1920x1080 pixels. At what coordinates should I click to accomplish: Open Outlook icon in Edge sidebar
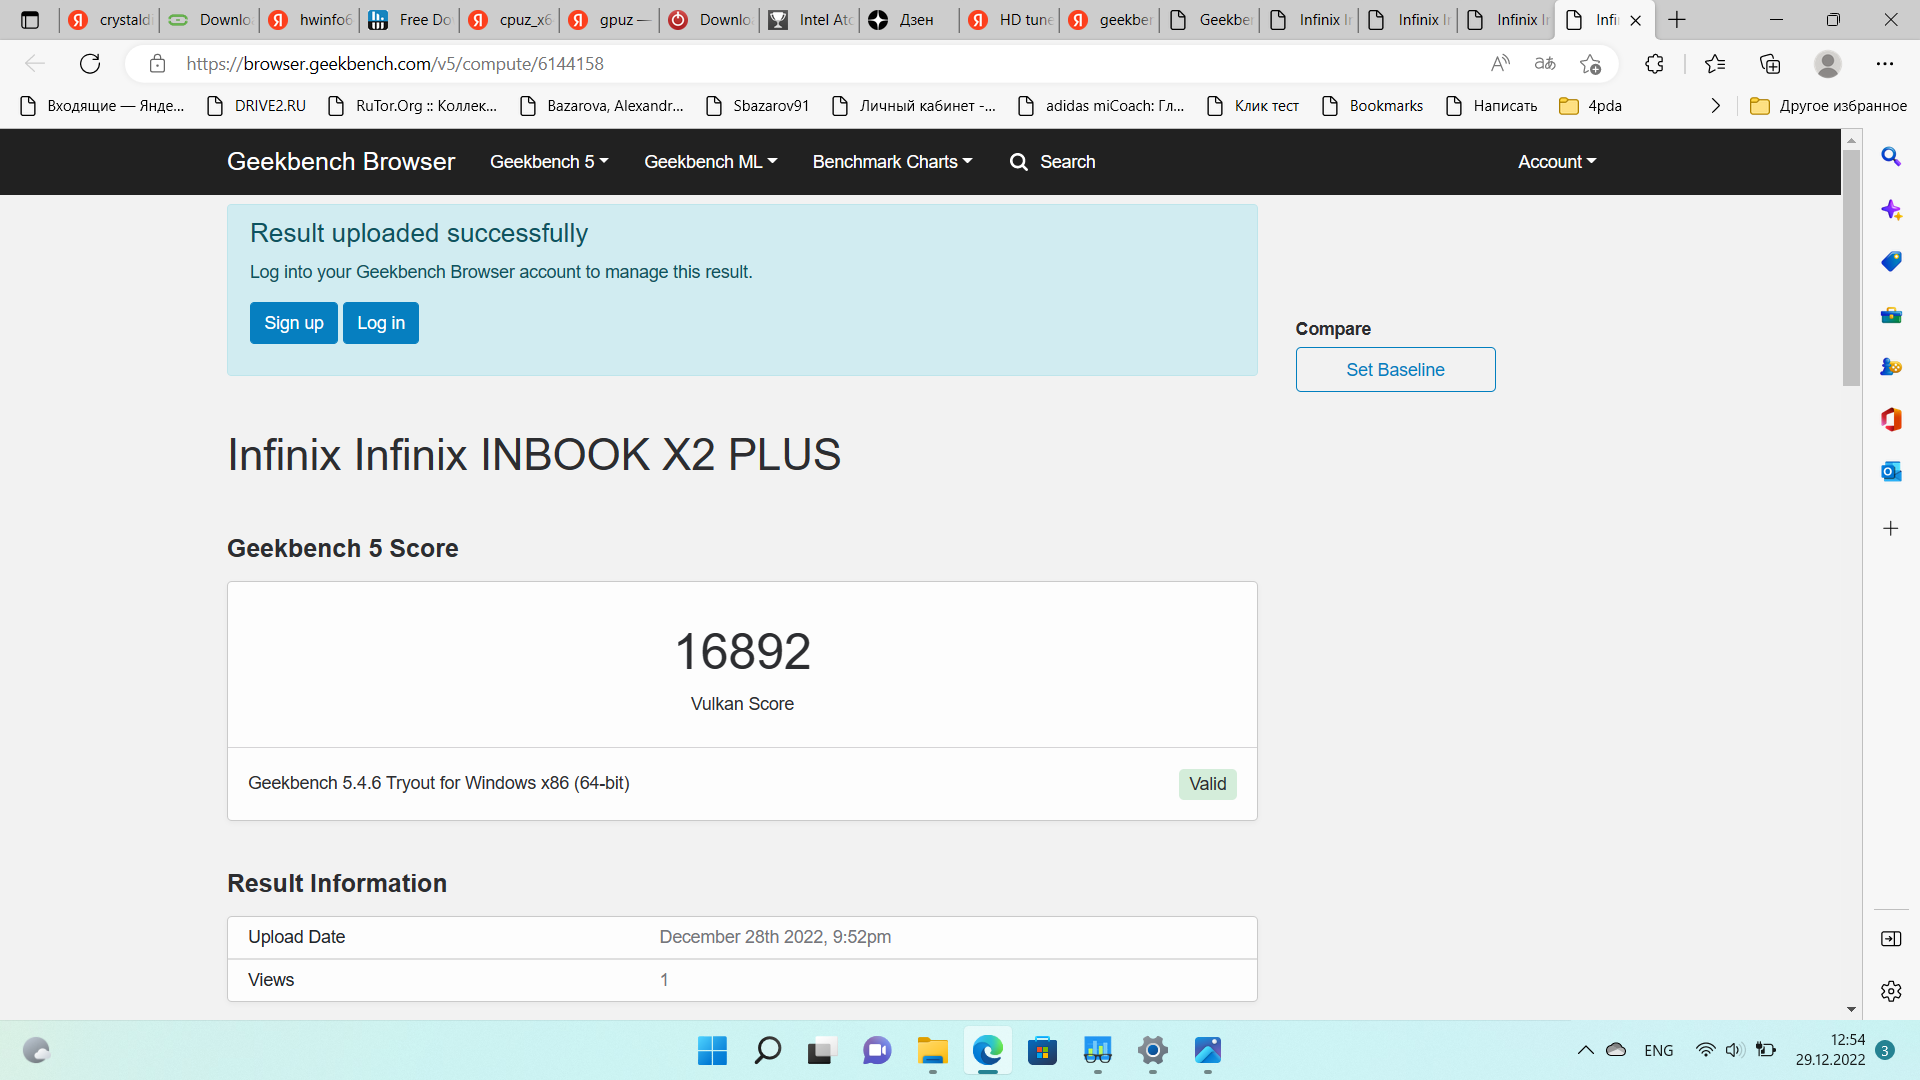[x=1890, y=471]
